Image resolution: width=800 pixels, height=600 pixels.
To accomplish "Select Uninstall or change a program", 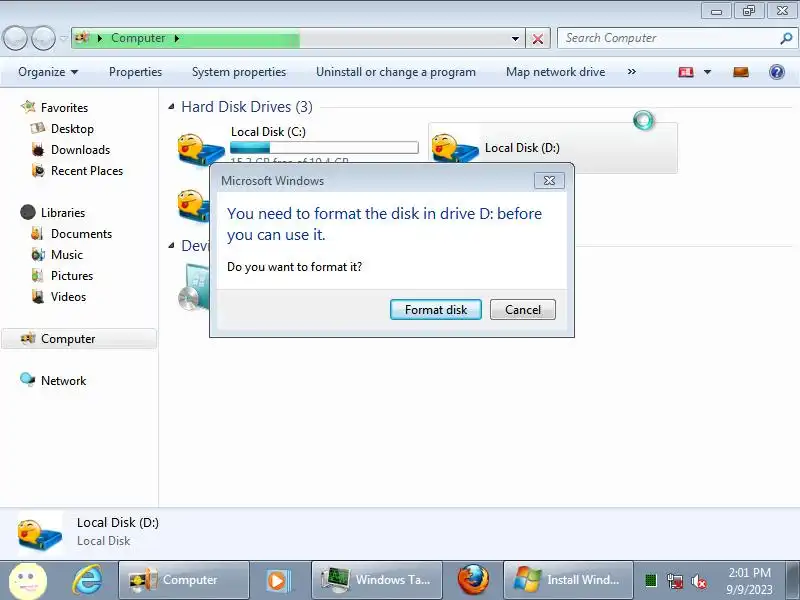I will 395,72.
